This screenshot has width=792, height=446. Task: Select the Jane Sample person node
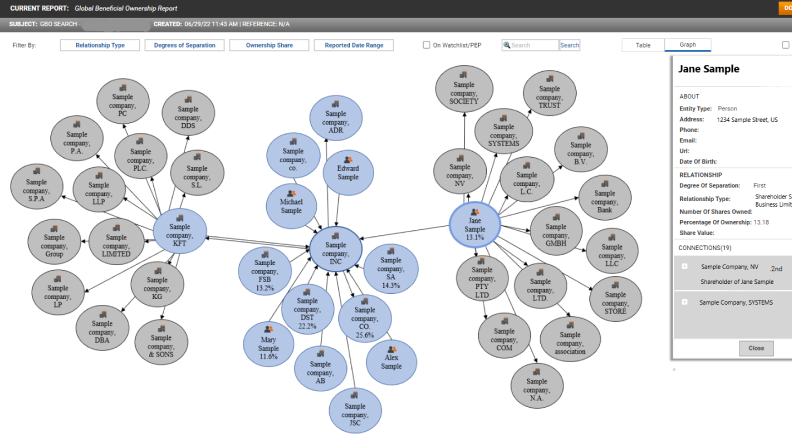[474, 225]
